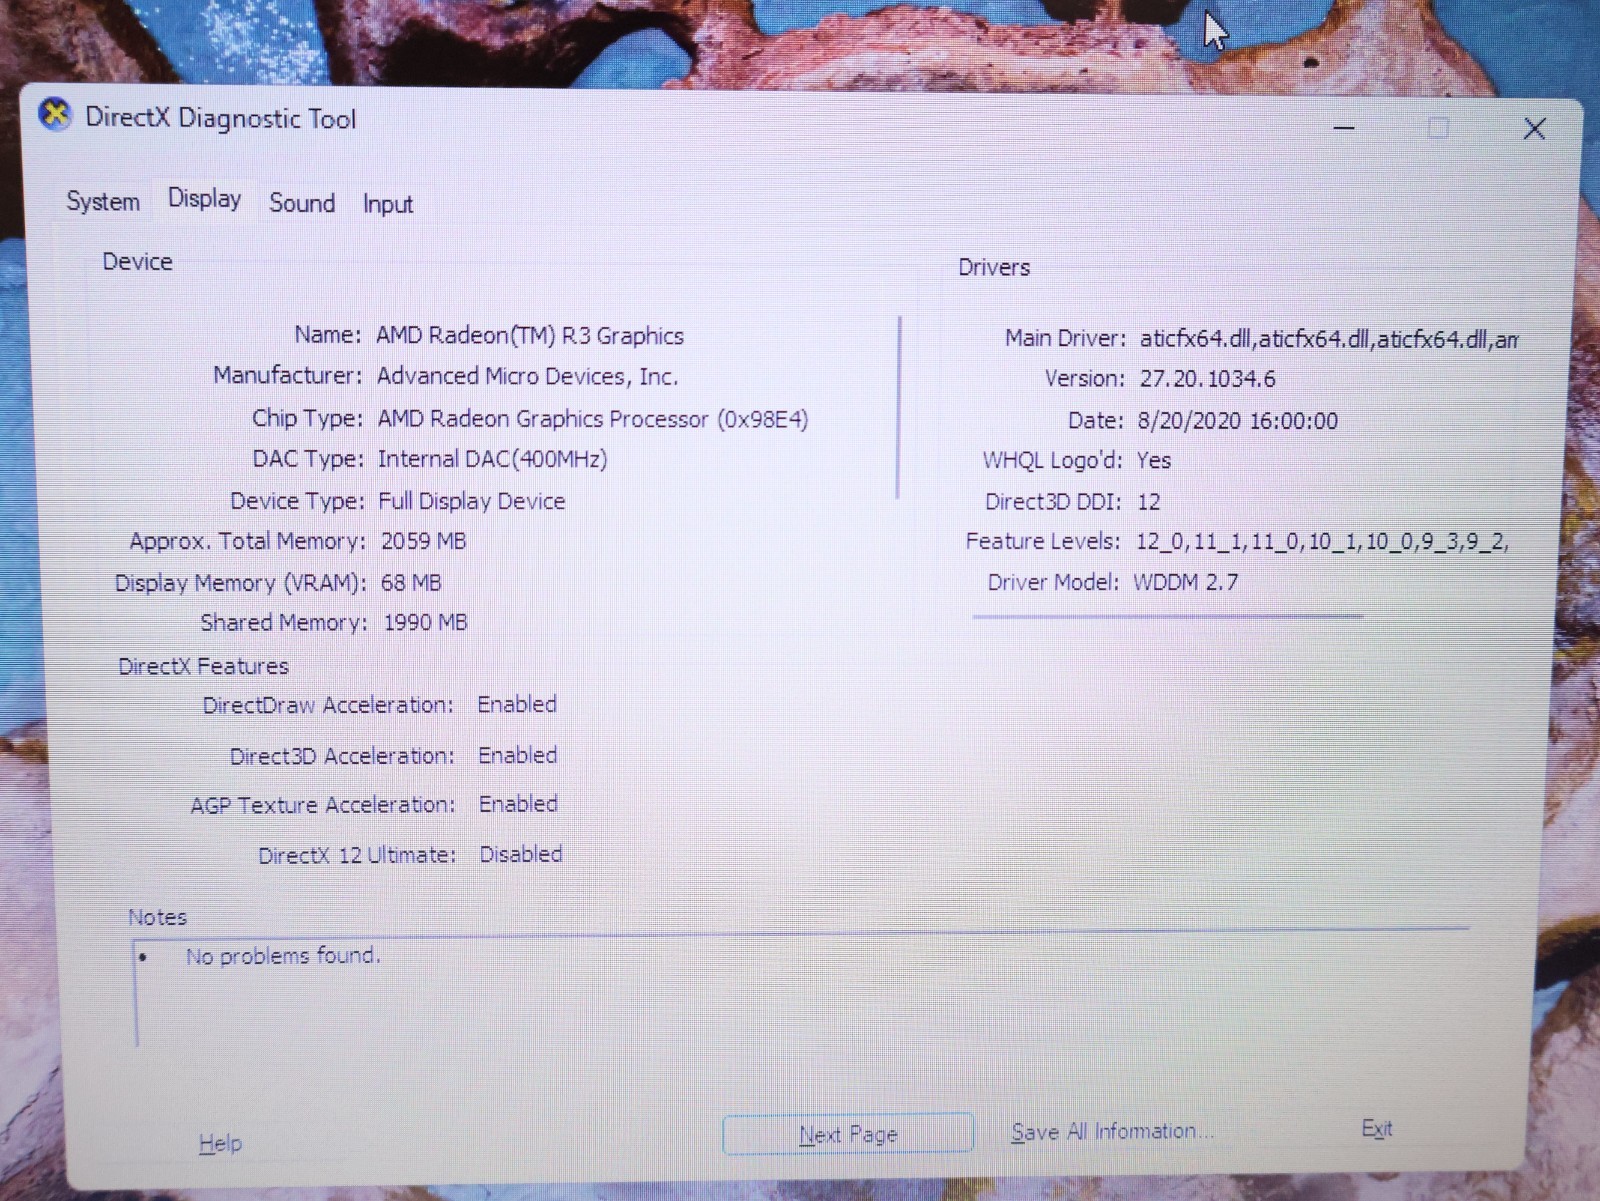Click Feature Levels value '12_0,11_1,11_0'
Screen dimensions: 1600x1201
tap(1218, 542)
